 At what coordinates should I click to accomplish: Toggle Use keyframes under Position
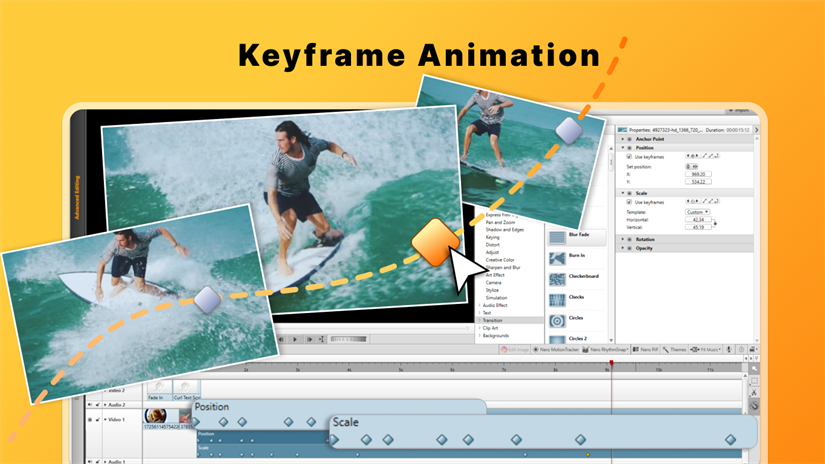tap(629, 157)
